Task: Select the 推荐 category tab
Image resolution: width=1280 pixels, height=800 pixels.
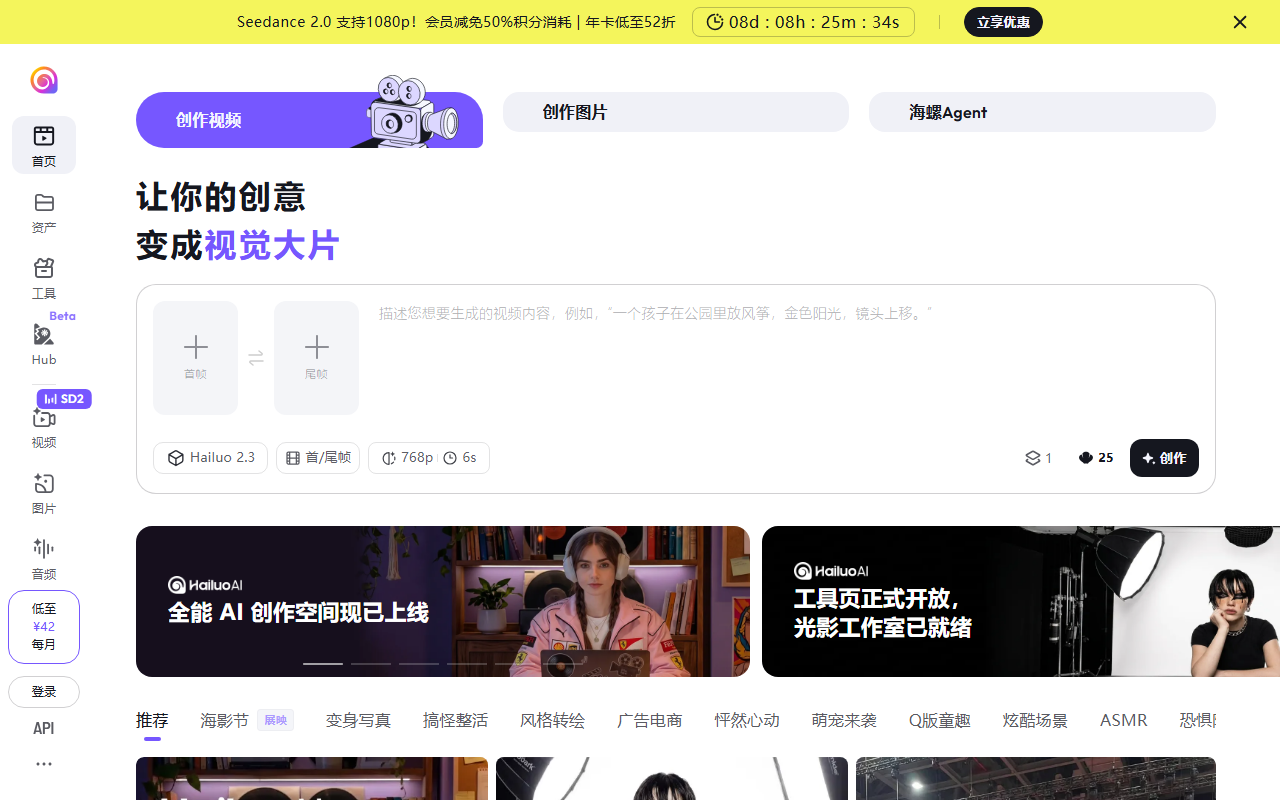Action: coord(152,720)
